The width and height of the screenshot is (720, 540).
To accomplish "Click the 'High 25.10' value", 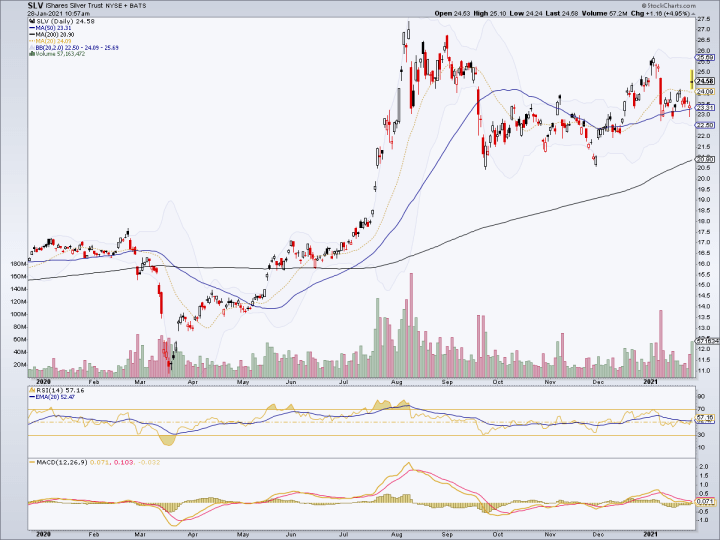I will 489,14.
